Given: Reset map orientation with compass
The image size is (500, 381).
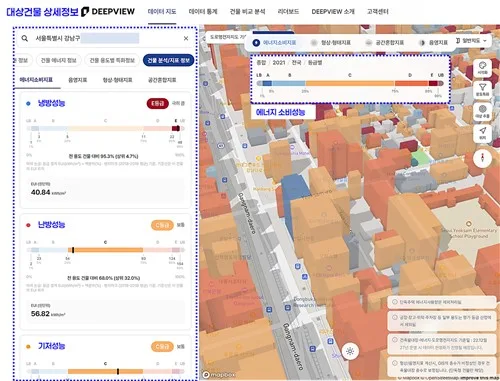Looking at the screenshot, I should point(482,158).
